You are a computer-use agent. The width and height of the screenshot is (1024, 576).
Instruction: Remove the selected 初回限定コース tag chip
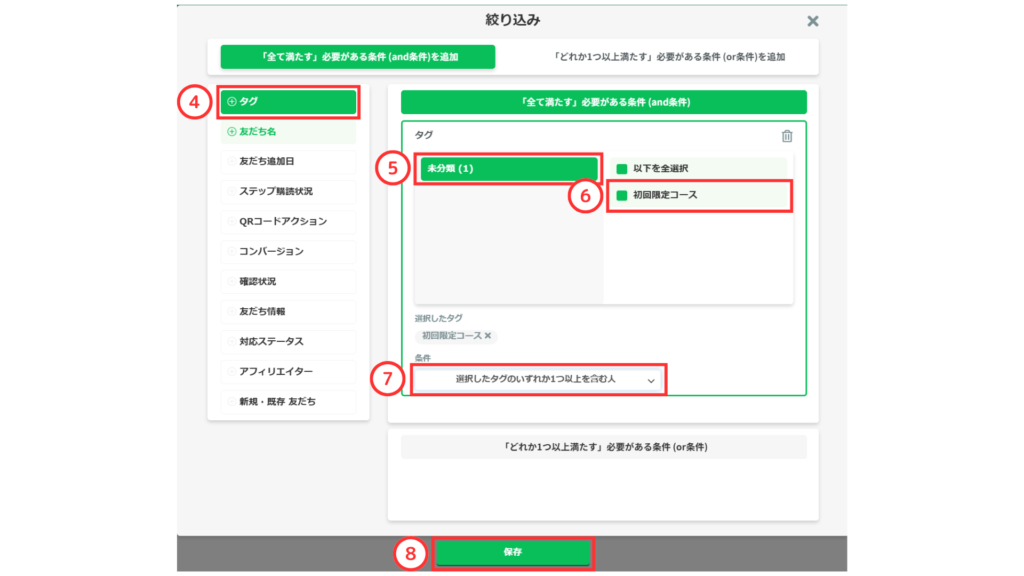click(488, 336)
